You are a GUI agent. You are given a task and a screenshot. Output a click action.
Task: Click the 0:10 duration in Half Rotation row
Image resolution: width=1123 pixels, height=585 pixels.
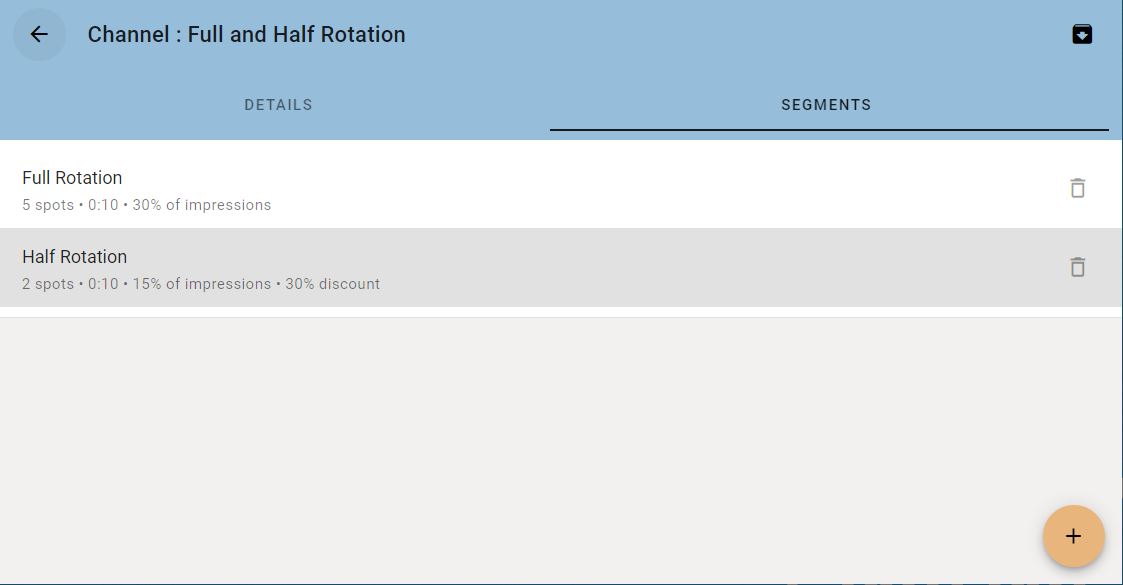[103, 284]
